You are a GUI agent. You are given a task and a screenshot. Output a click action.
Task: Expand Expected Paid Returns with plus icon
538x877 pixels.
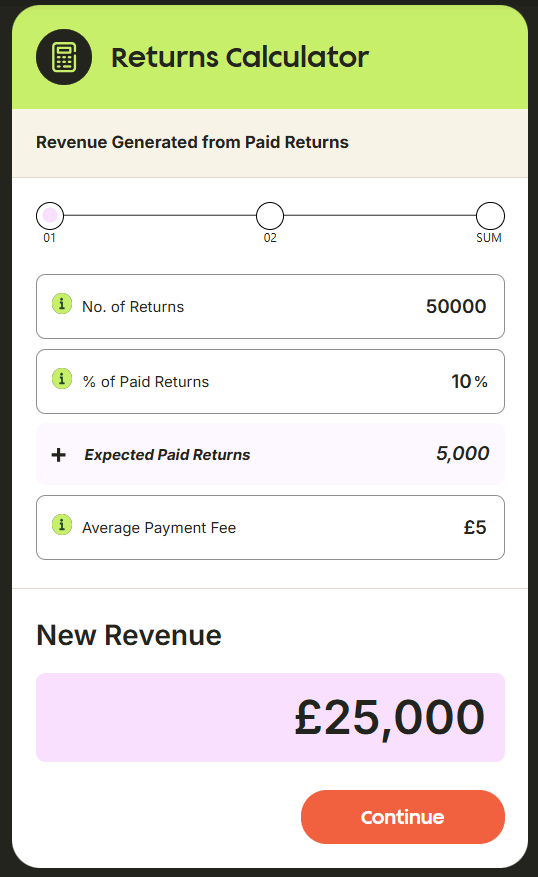point(59,455)
